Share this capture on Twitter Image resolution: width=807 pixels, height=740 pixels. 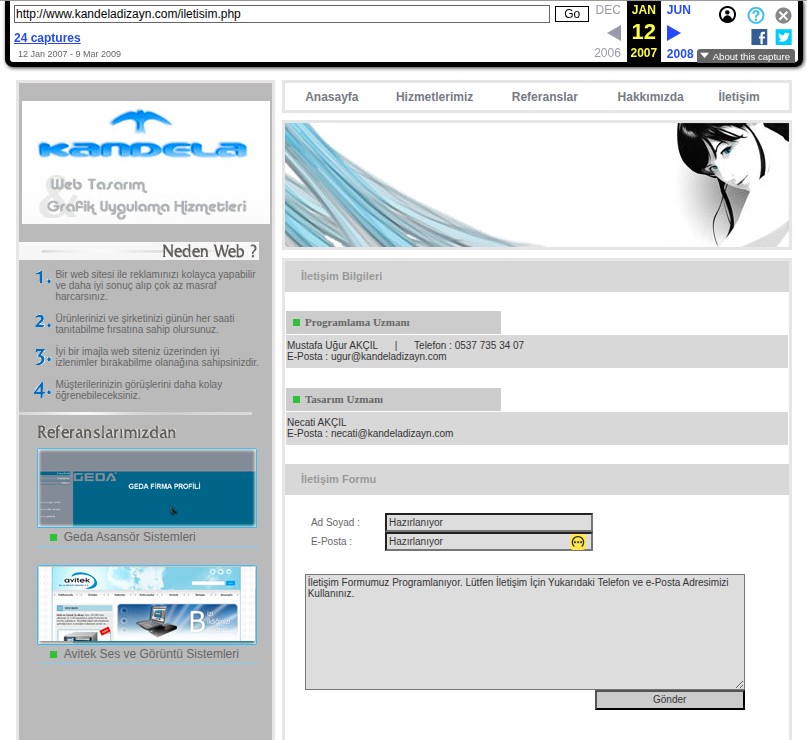pyautogui.click(x=783, y=37)
